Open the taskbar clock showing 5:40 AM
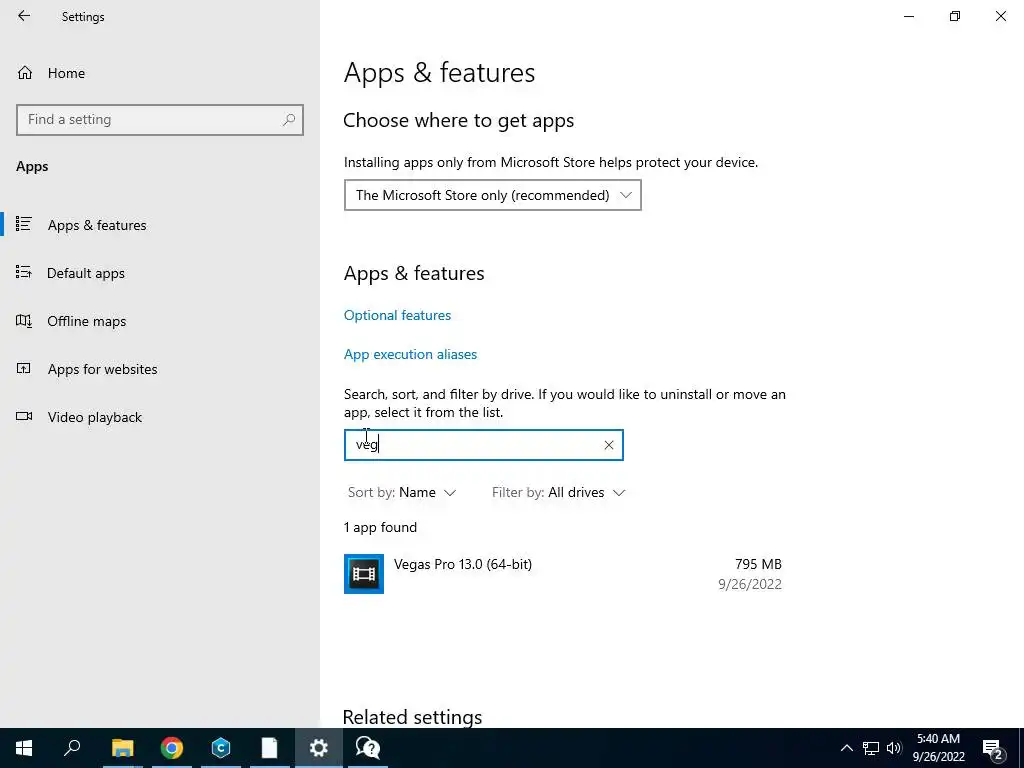This screenshot has height=768, width=1024. pos(938,748)
